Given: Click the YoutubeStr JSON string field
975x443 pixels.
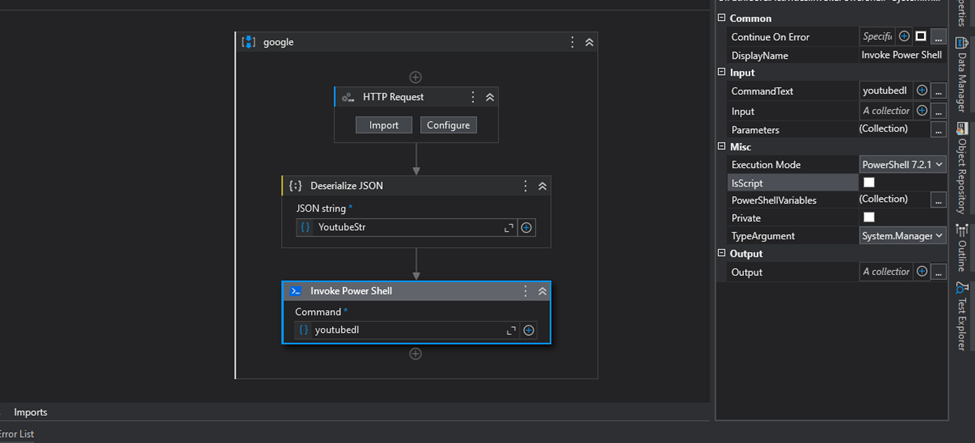Looking at the screenshot, I should click(405, 228).
